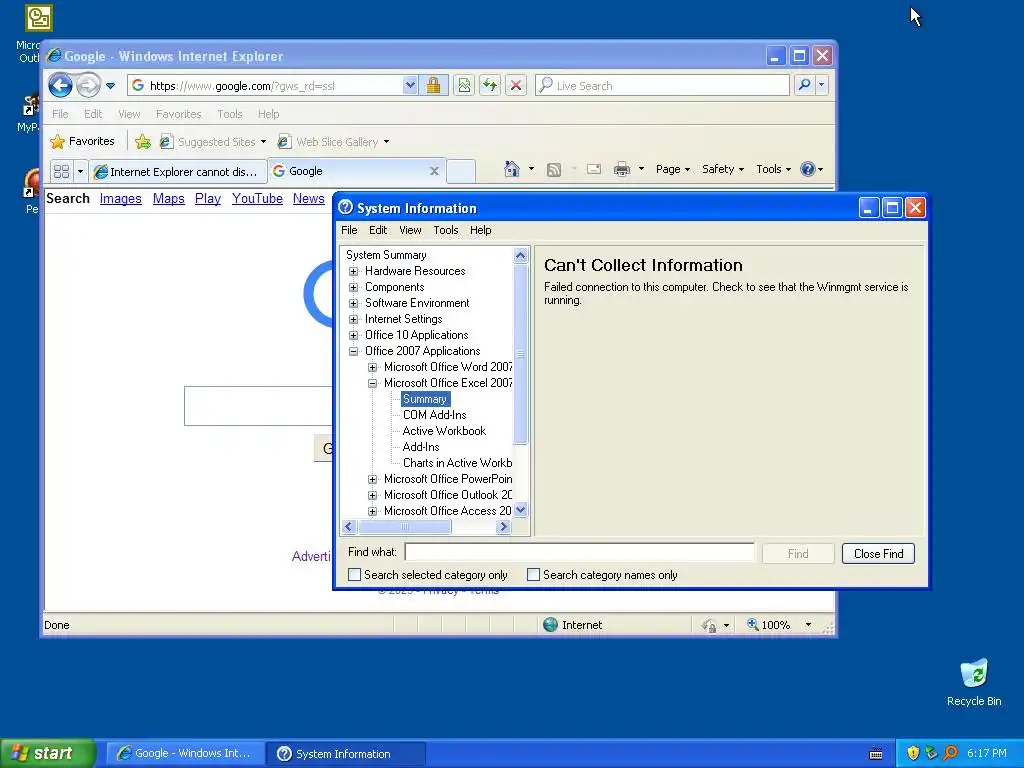1024x768 pixels.
Task: Switch to Internet Explorer cannot display tab
Action: click(x=178, y=172)
